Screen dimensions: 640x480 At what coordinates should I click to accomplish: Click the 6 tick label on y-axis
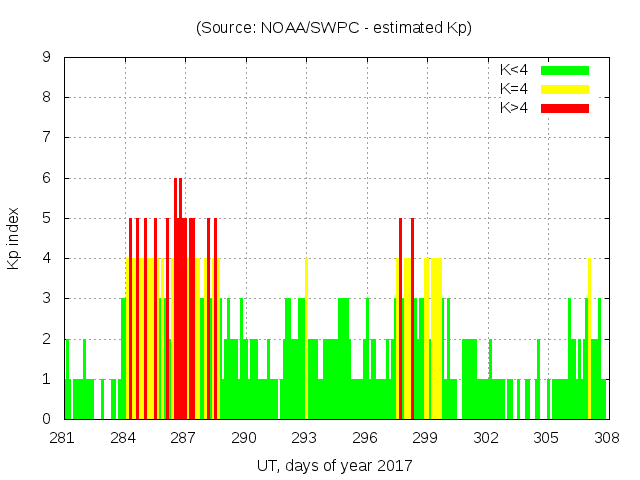click(47, 178)
